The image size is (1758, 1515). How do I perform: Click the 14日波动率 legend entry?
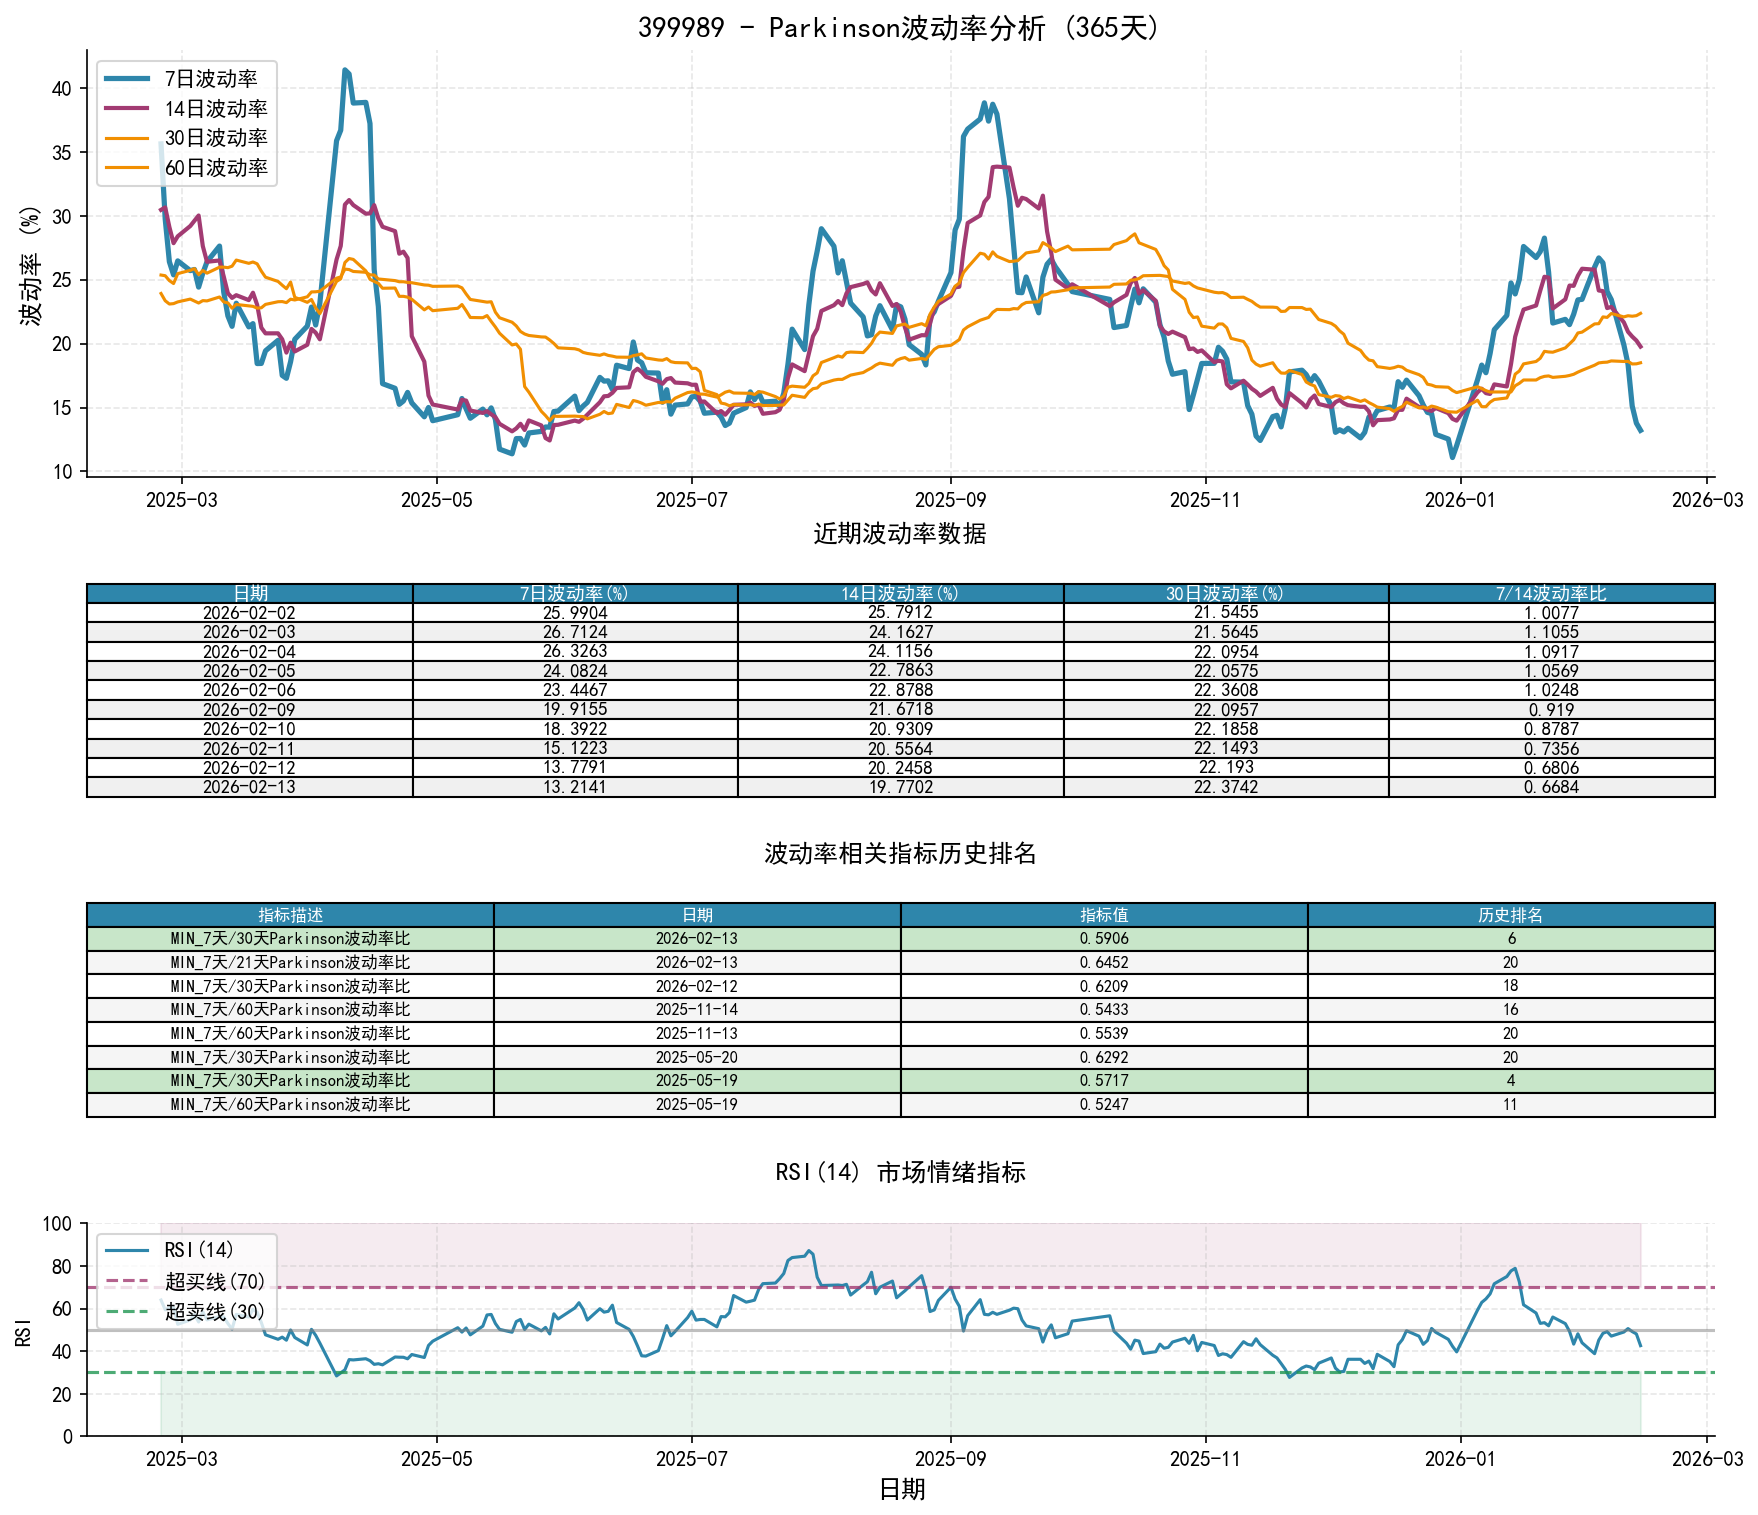215,109
